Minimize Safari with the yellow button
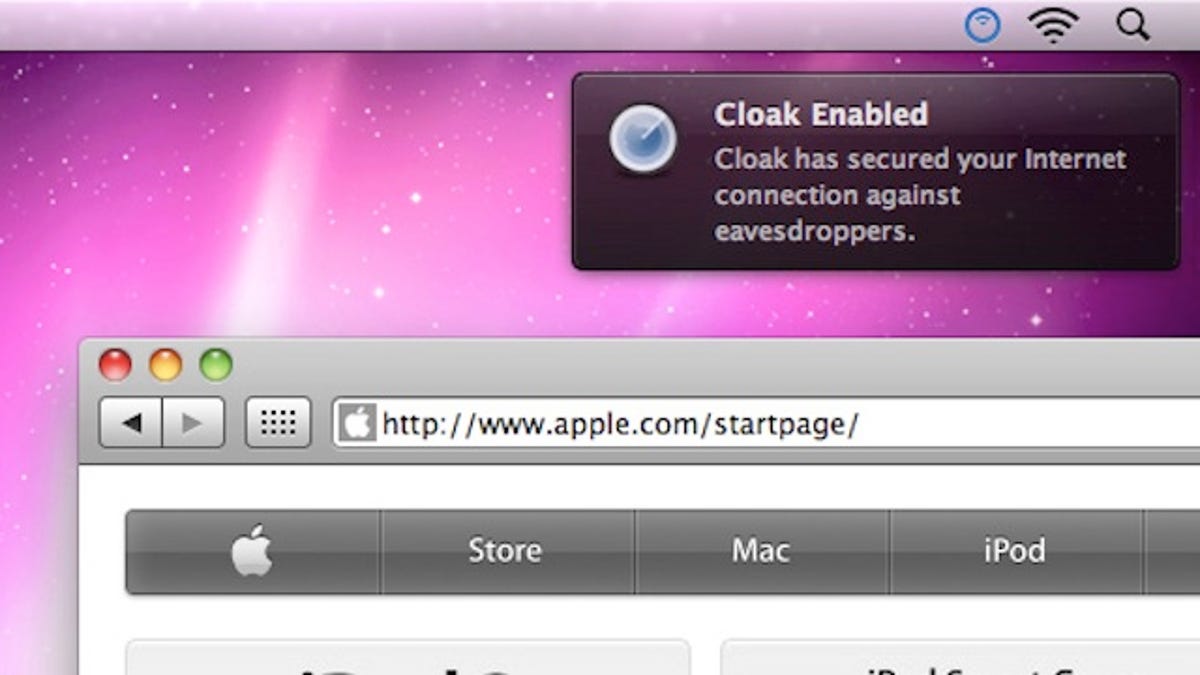This screenshot has height=675, width=1200. [x=166, y=364]
